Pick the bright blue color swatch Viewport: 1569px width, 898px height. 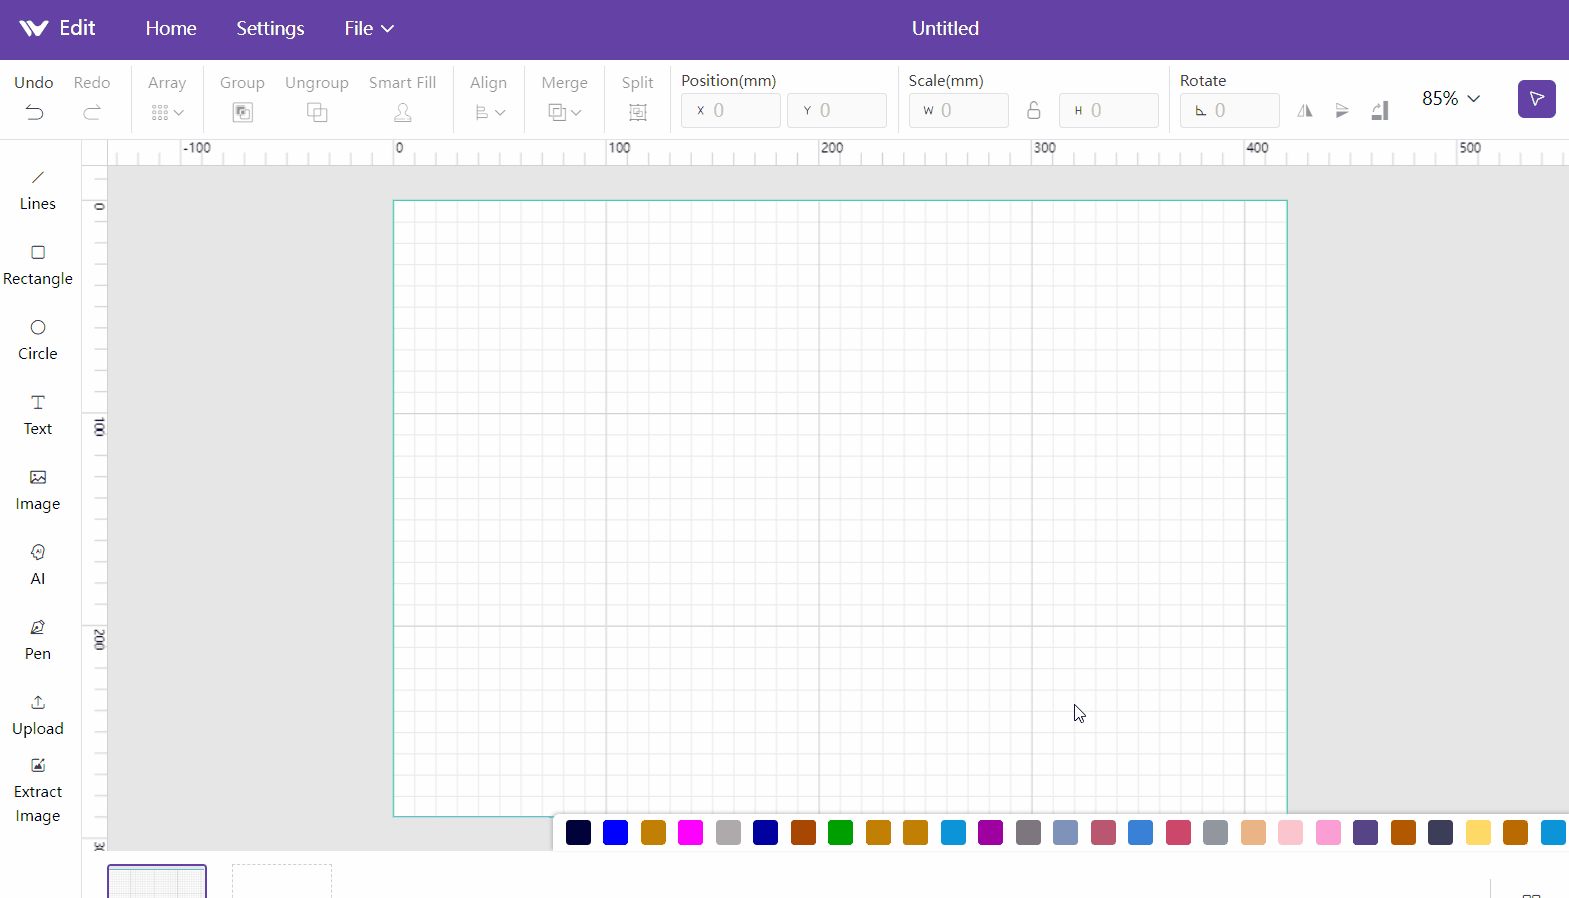[x=616, y=832]
